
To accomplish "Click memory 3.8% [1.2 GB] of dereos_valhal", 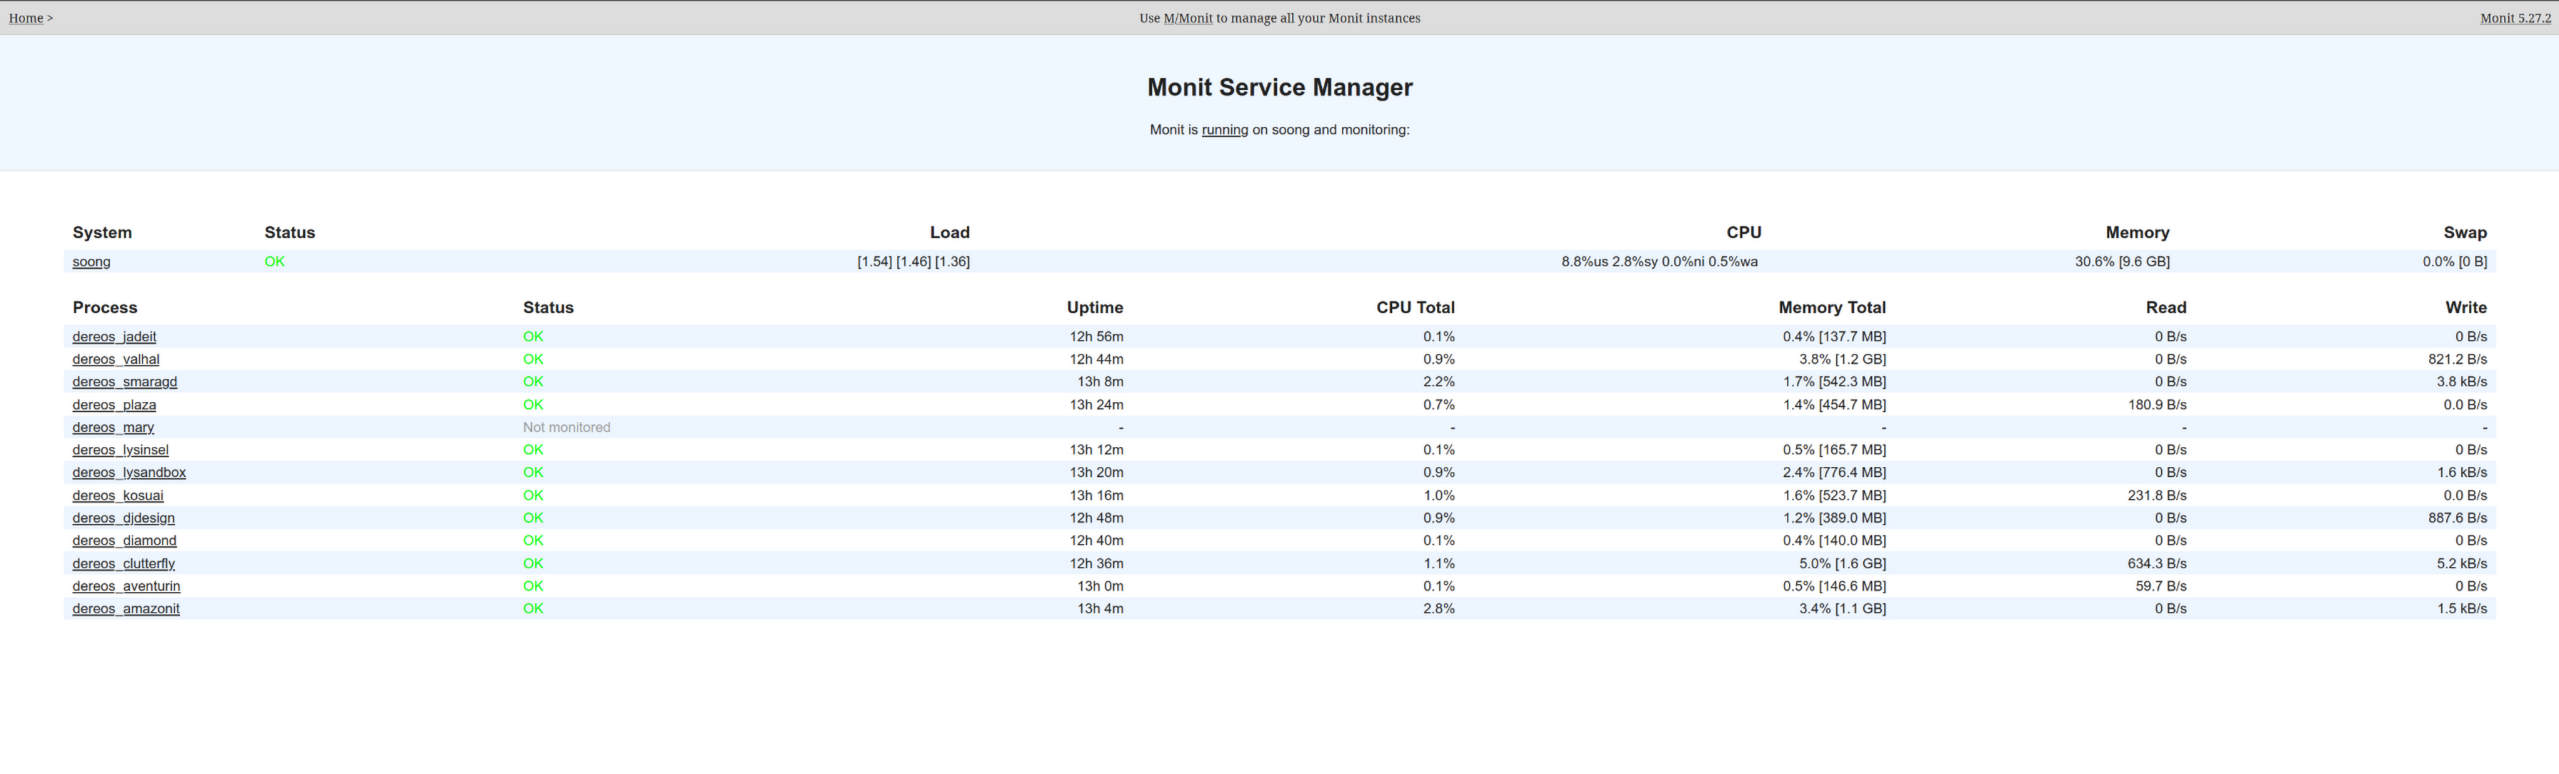I will click(1842, 359).
